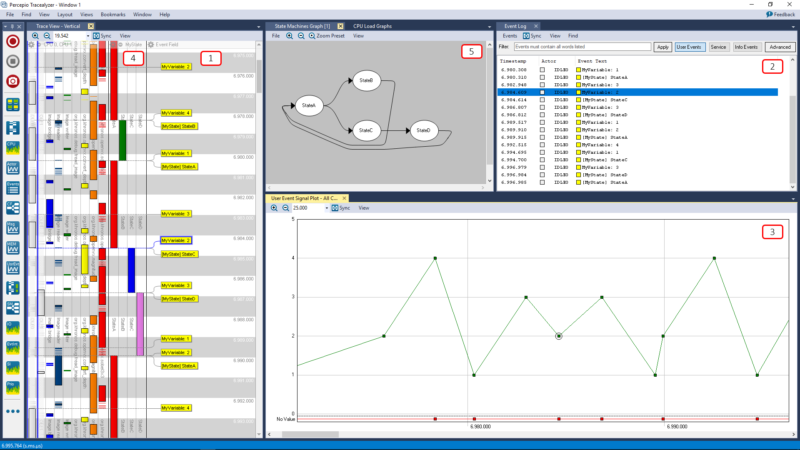
Task: Toggle Sync in the Trace View toolbar
Action: coord(100,36)
